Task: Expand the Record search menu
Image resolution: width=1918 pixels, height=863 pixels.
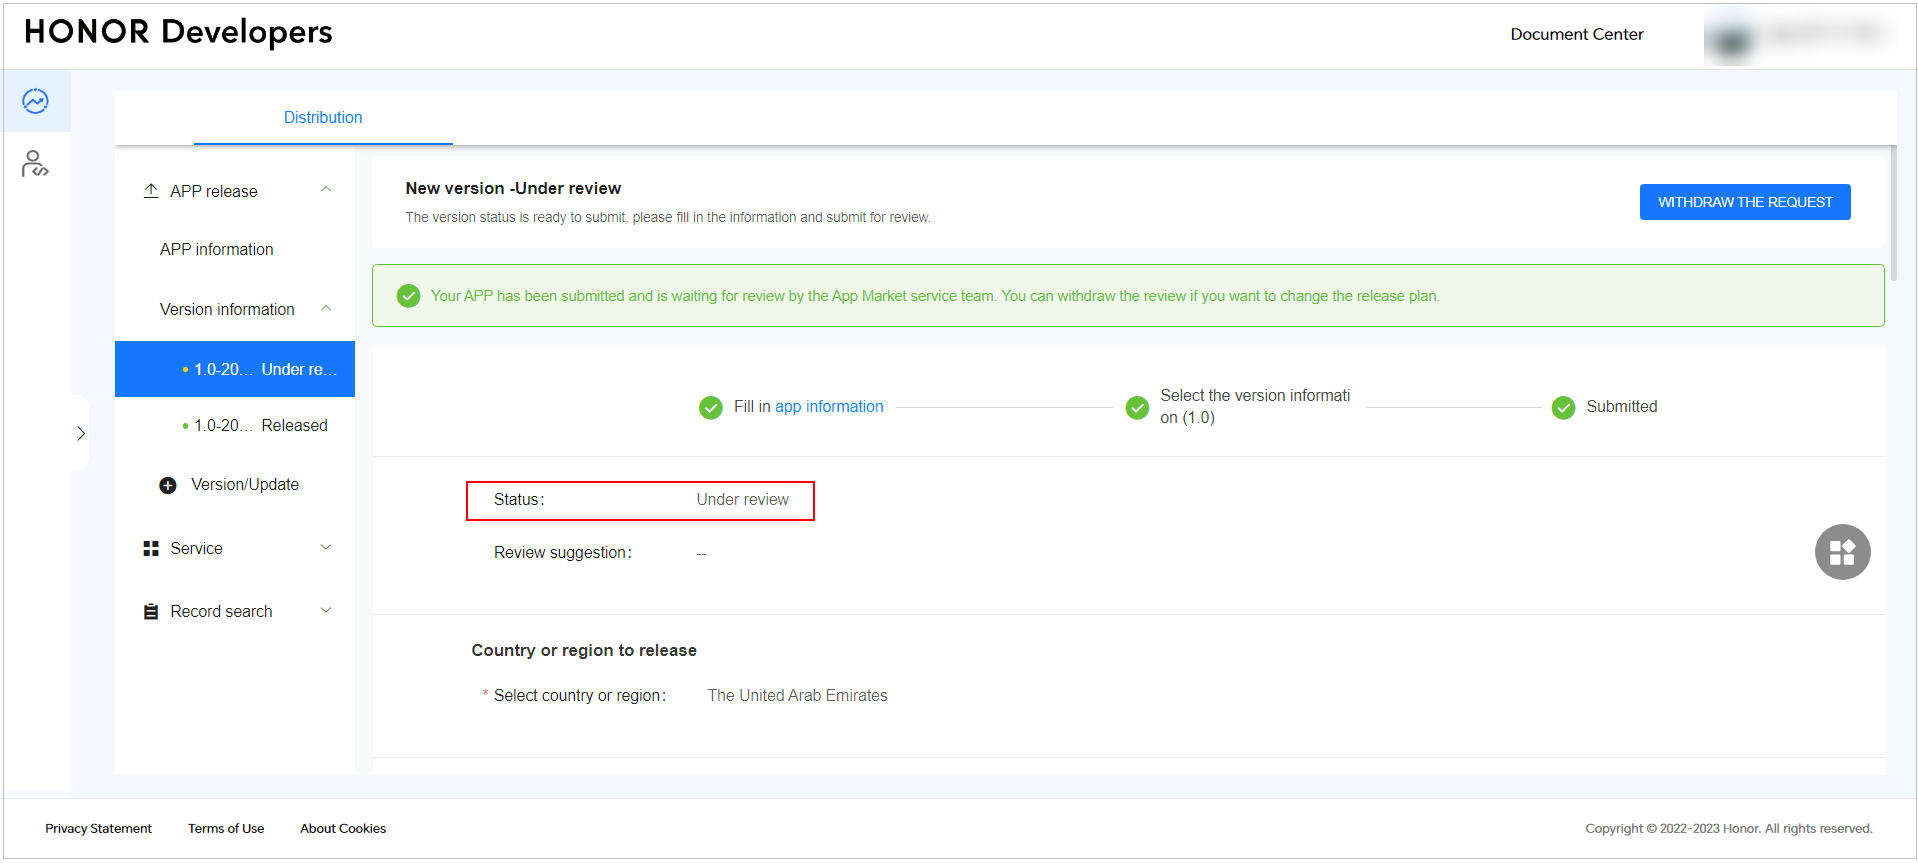Action: click(x=326, y=611)
